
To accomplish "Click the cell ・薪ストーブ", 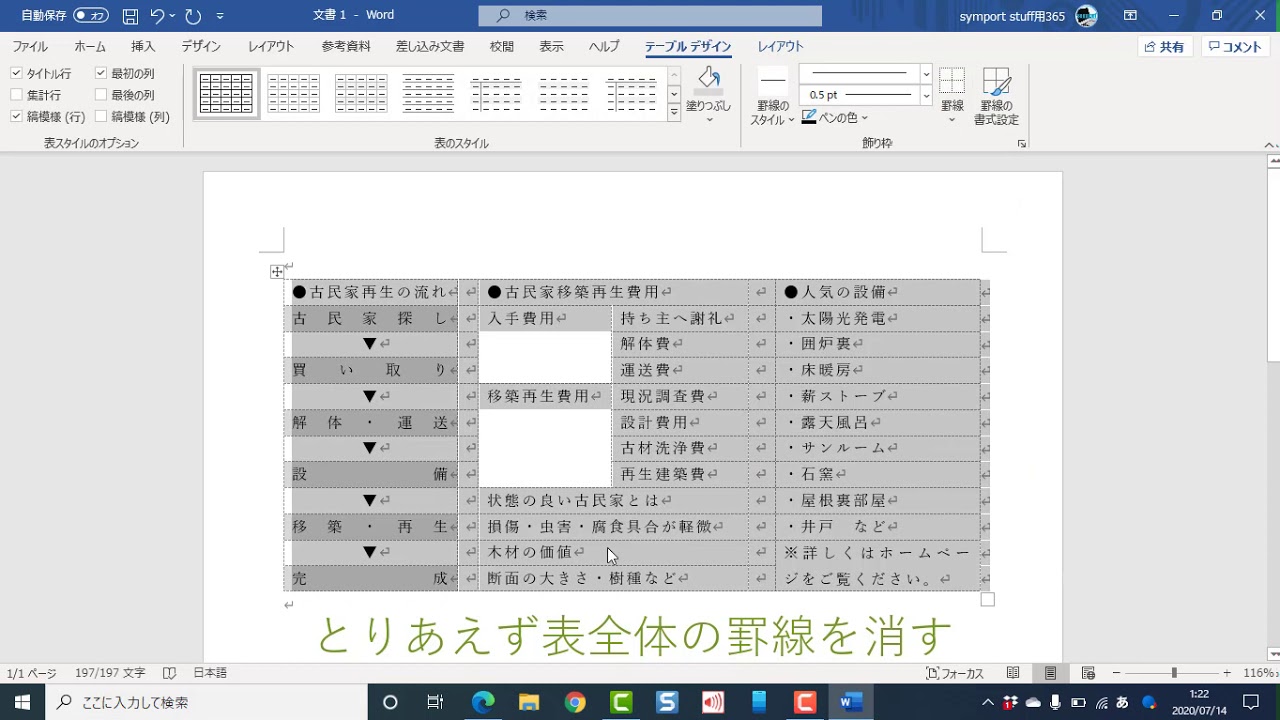I will click(877, 397).
